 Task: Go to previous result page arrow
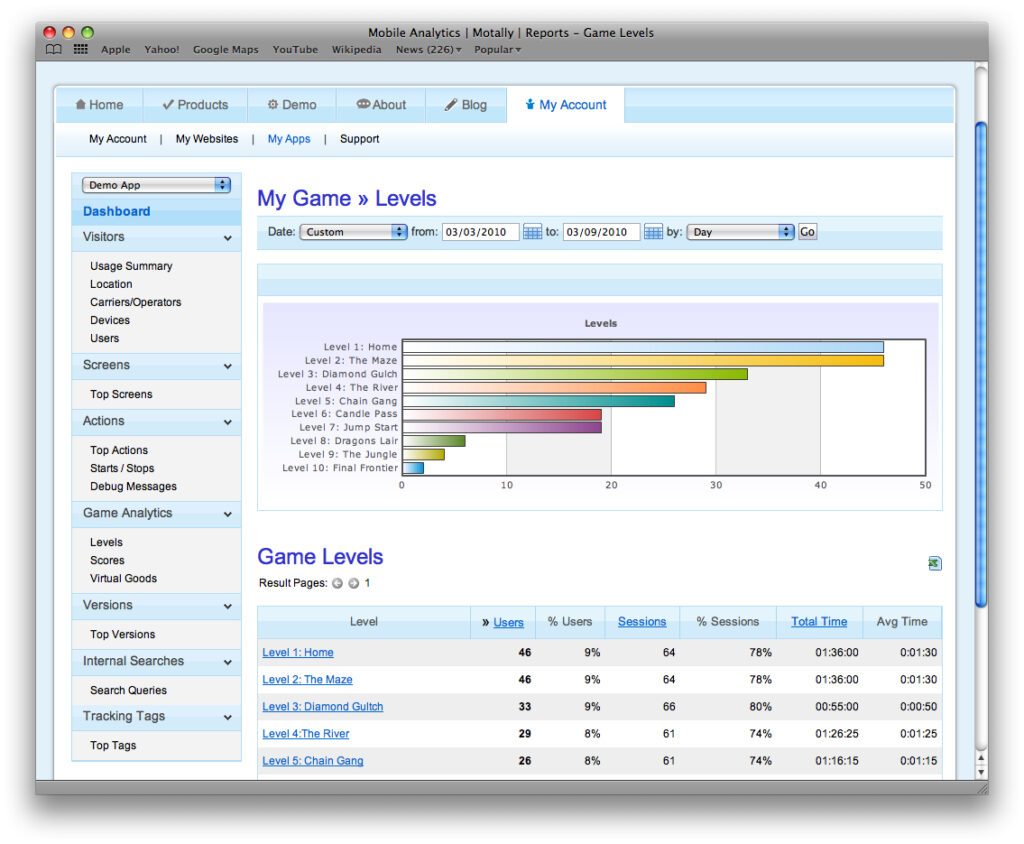click(x=337, y=583)
